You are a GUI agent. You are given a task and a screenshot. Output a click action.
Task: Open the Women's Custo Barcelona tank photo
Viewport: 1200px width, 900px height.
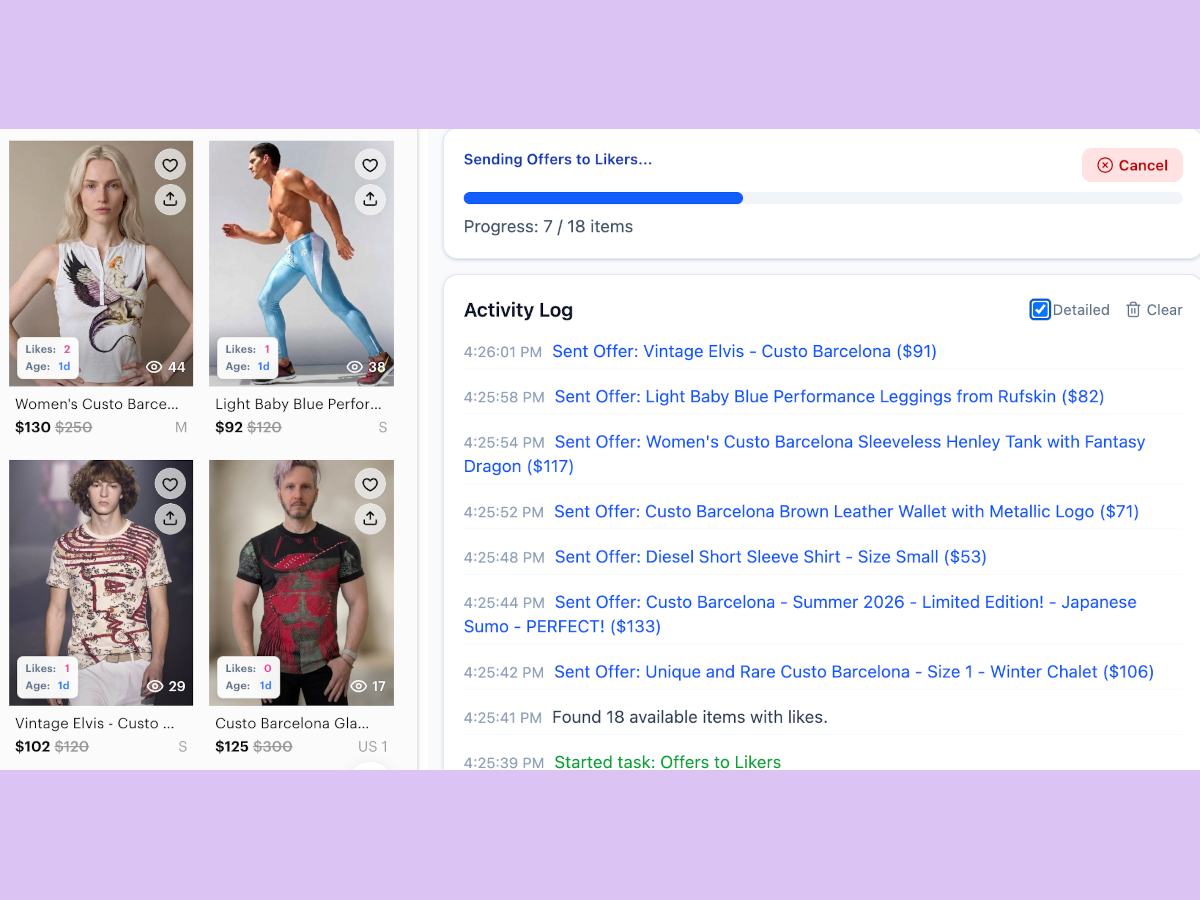(101, 263)
